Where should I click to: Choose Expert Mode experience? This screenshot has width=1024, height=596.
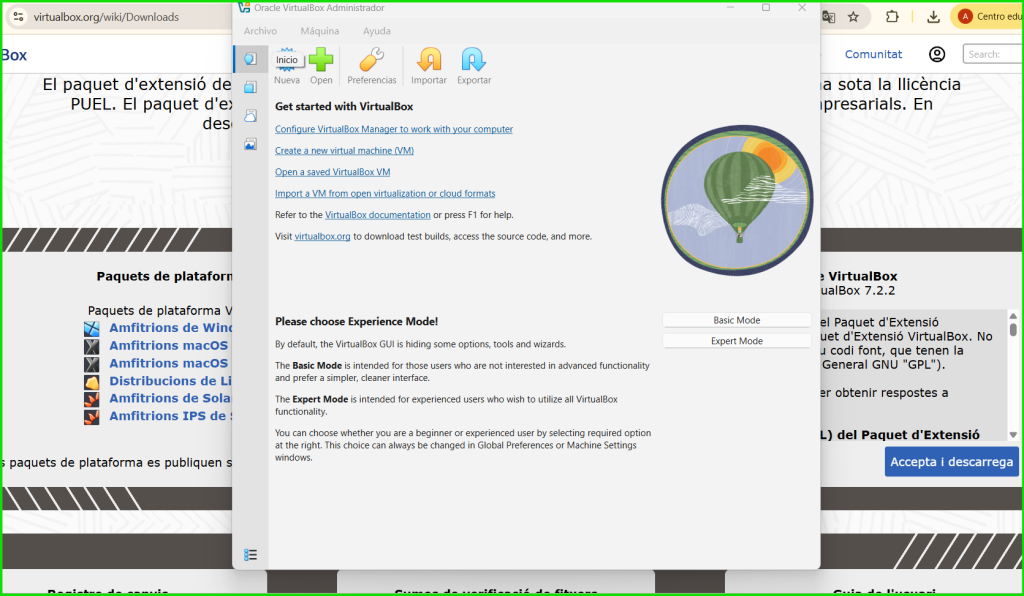736,341
